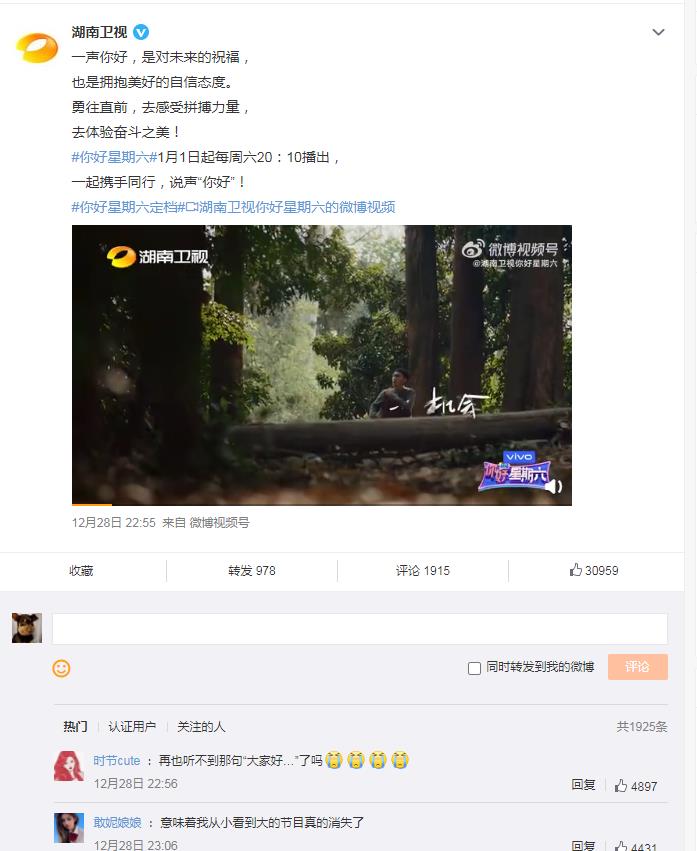Screen dimensions: 697x851
Task: Toggle the video speaker mute icon
Action: click(x=554, y=486)
